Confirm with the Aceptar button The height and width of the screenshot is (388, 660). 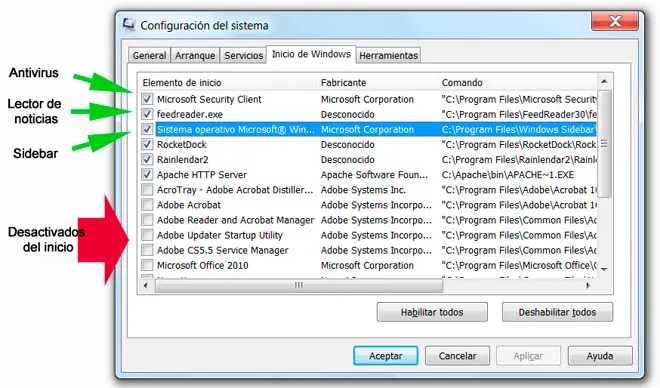(x=386, y=356)
